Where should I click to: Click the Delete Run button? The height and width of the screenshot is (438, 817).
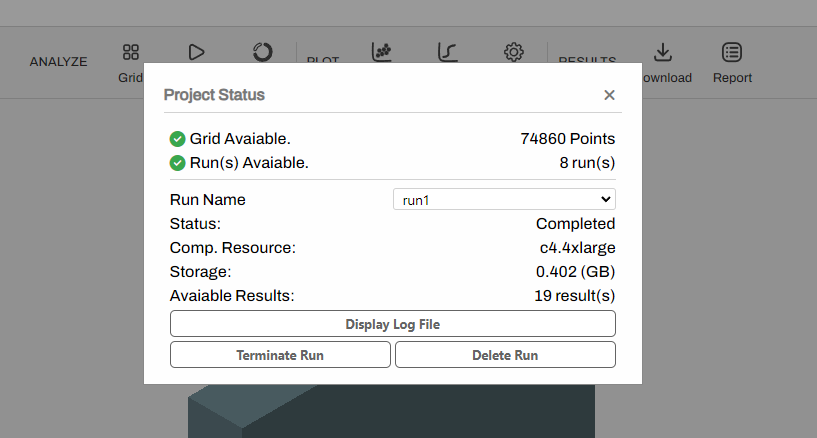pos(505,355)
